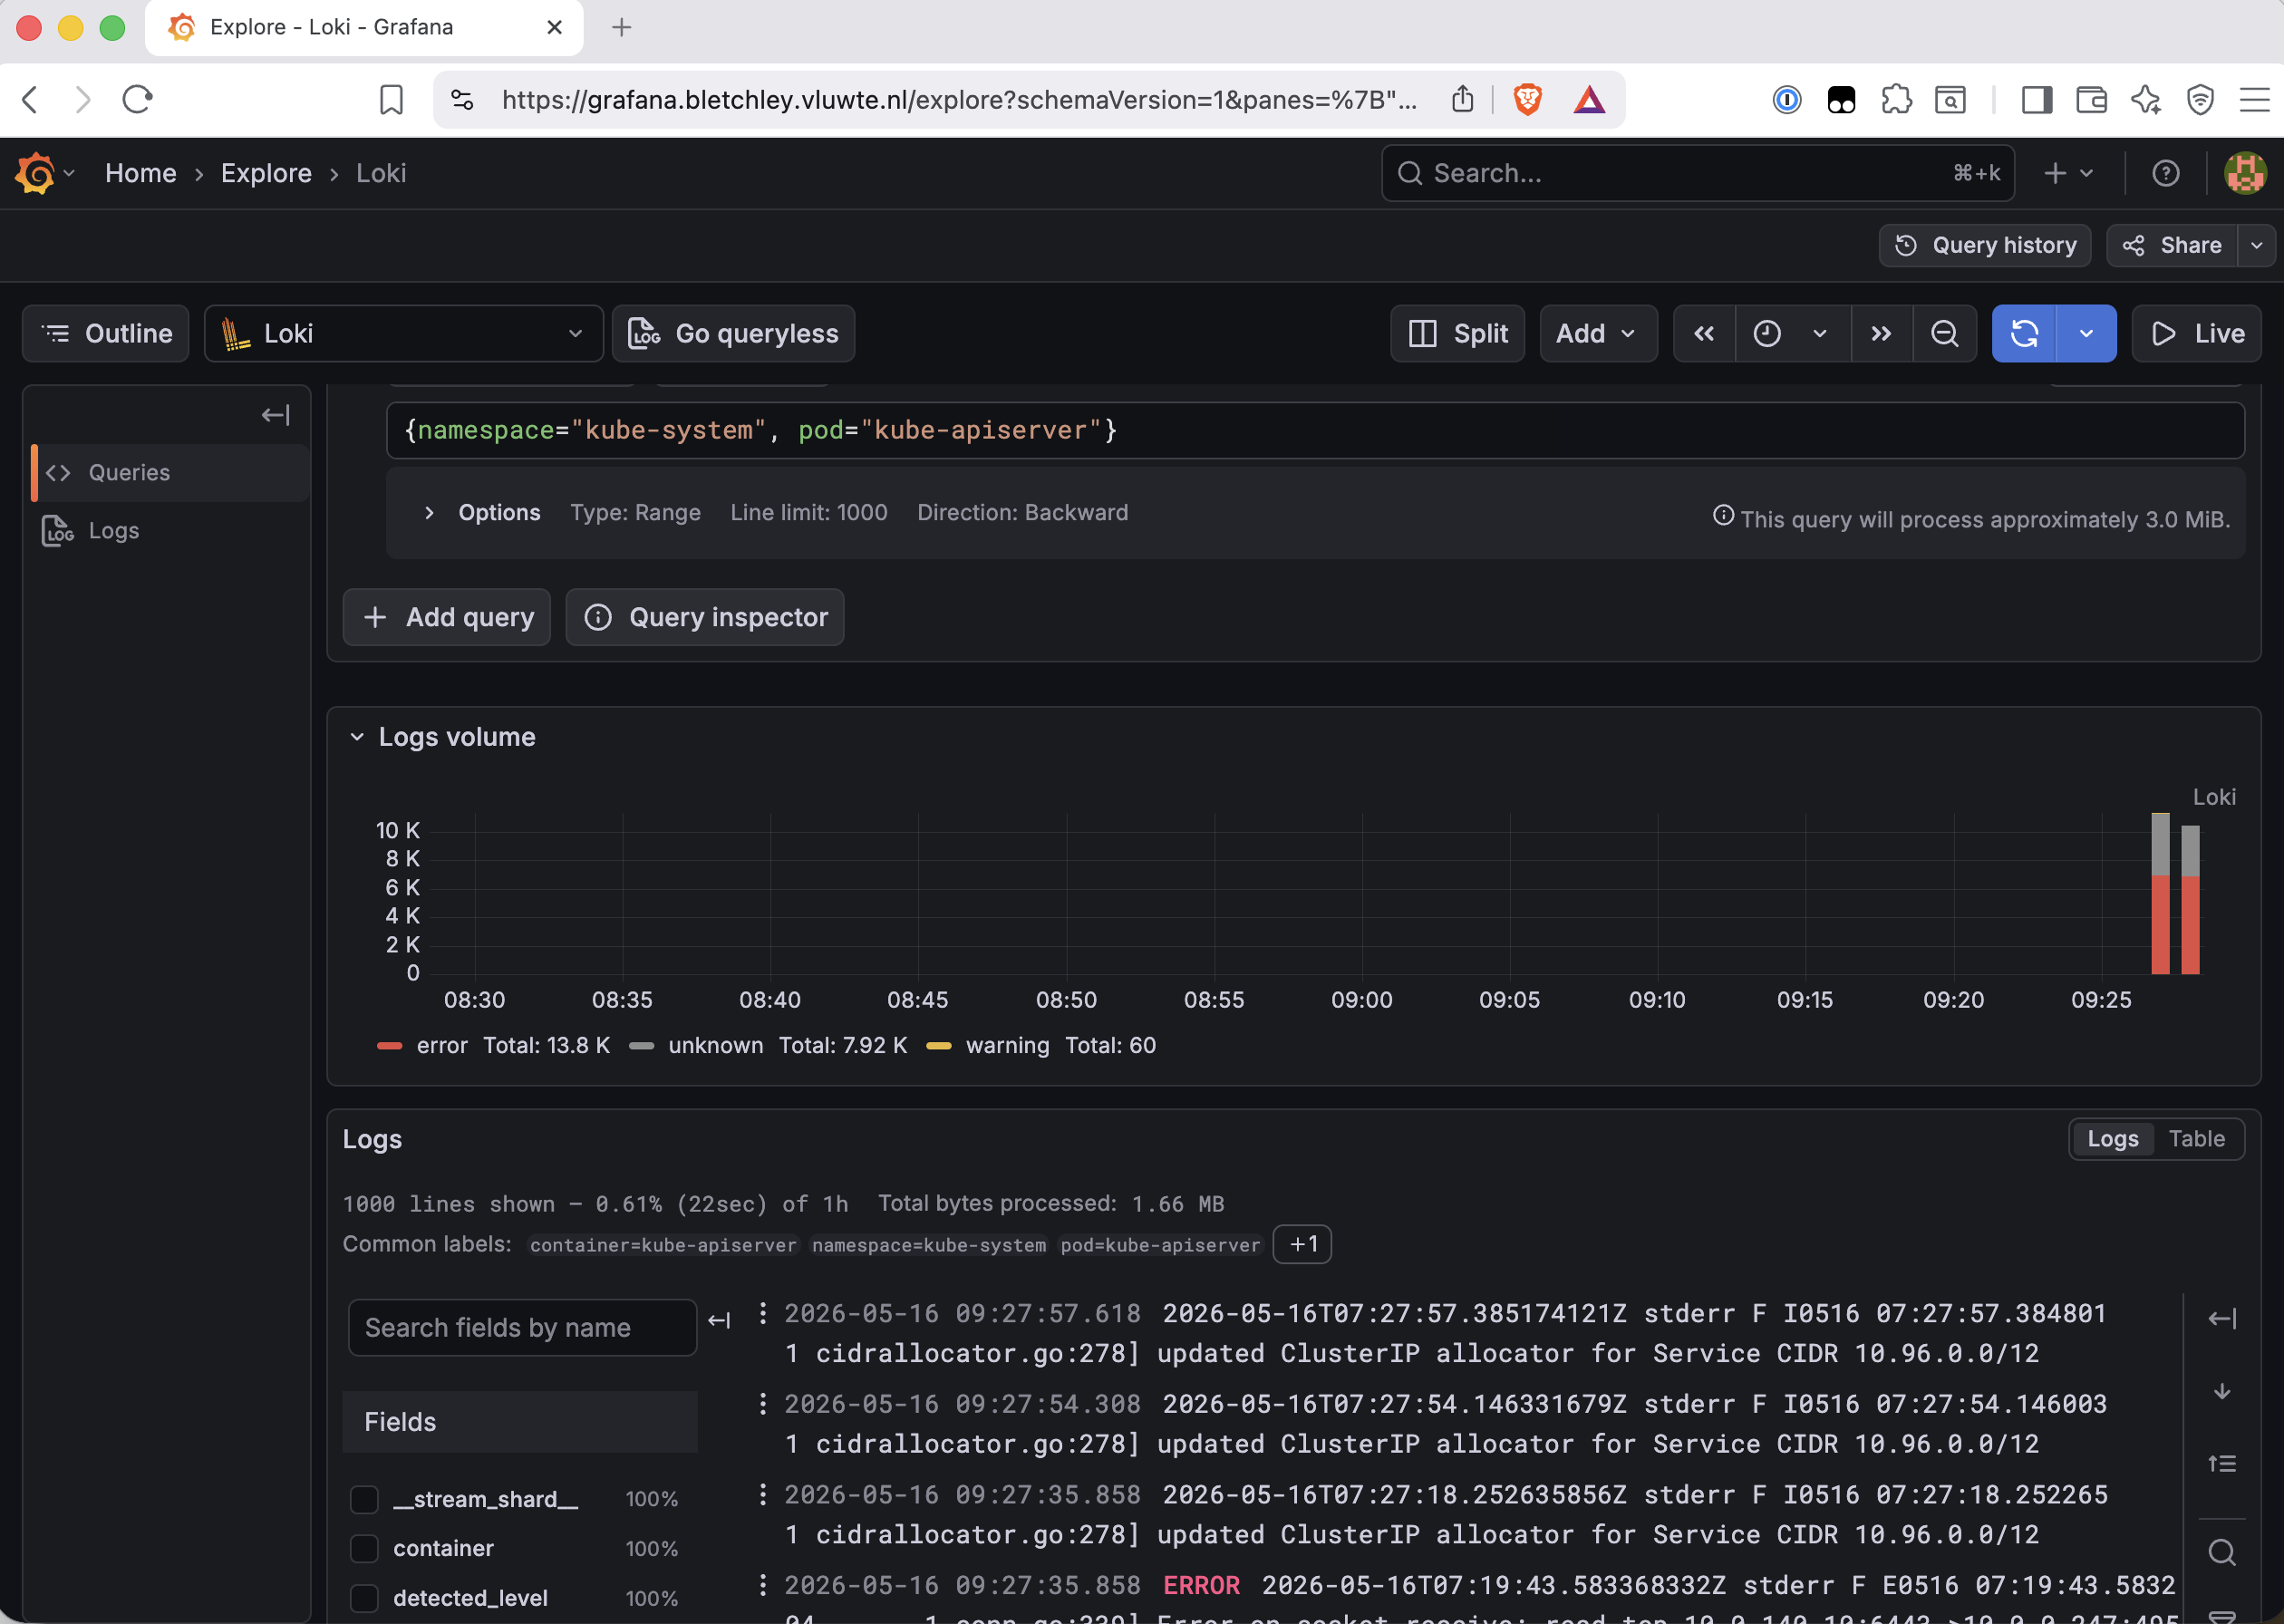2284x1624 pixels.
Task: Expand the +1 common labels
Action: tap(1302, 1244)
